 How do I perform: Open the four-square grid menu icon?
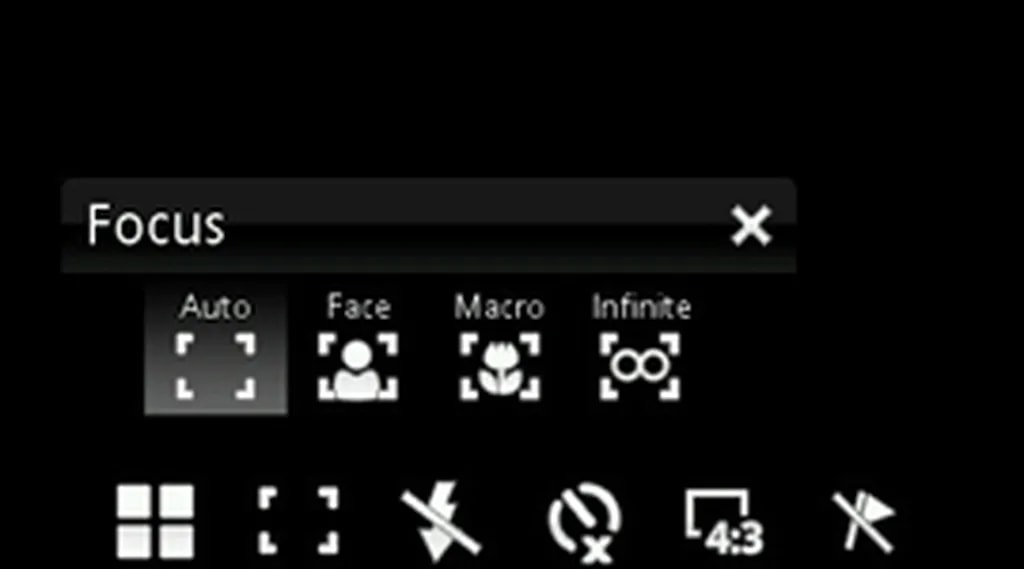point(155,521)
